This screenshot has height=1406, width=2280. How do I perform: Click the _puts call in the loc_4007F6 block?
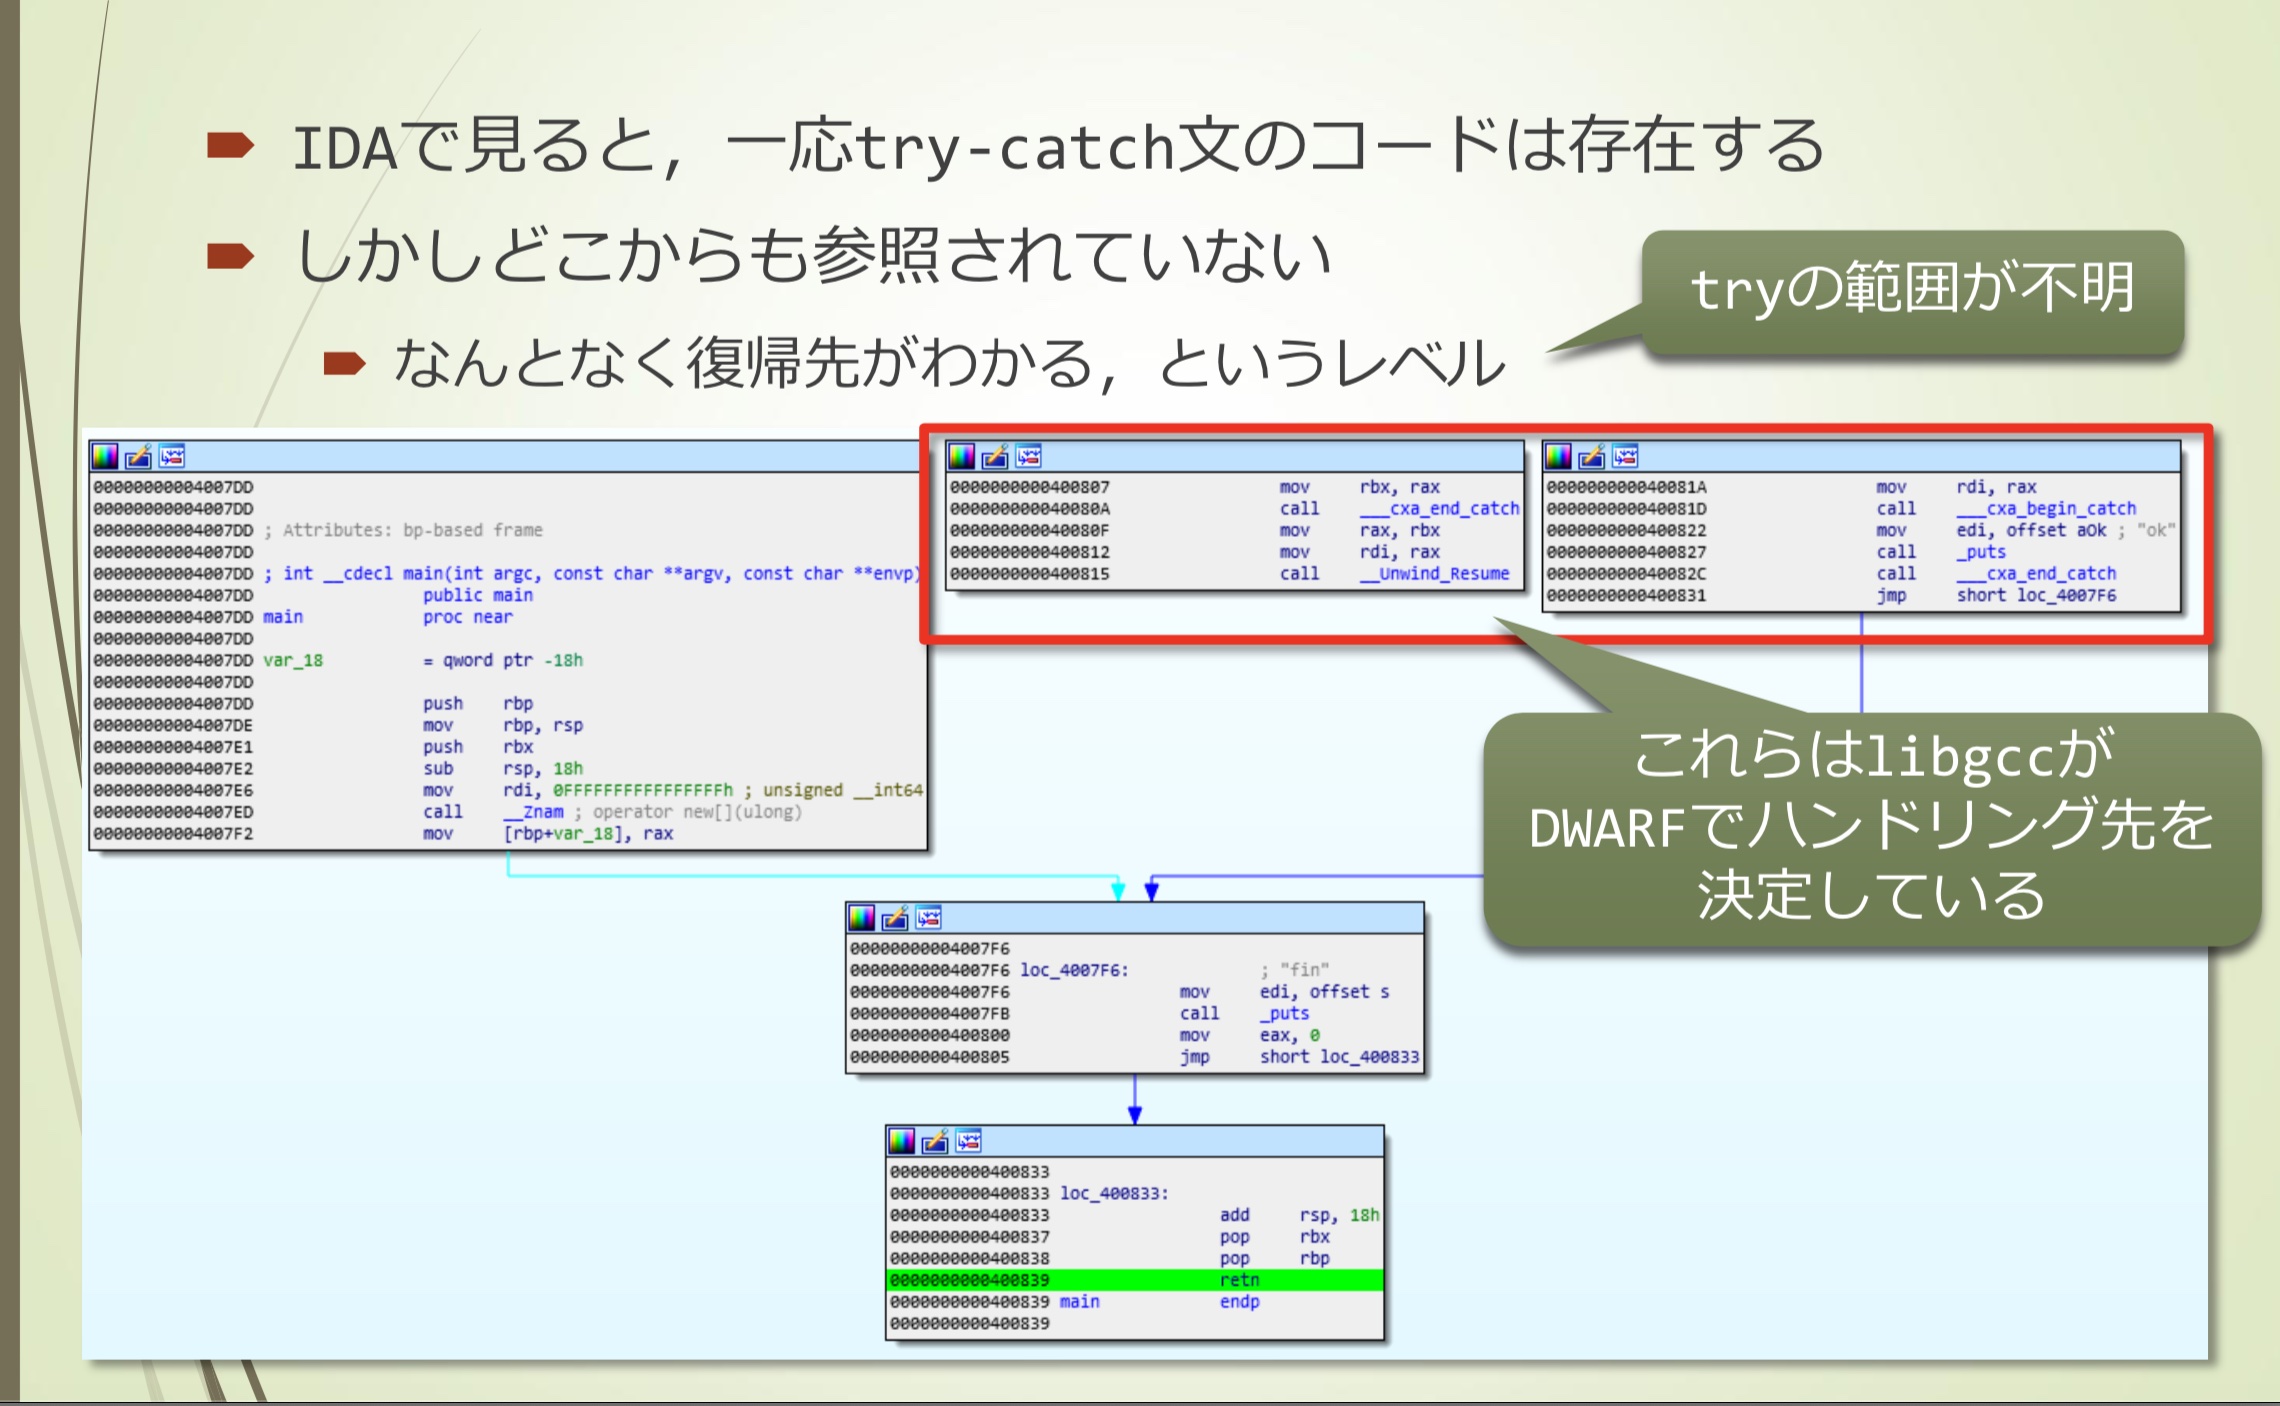pos(1284,1014)
